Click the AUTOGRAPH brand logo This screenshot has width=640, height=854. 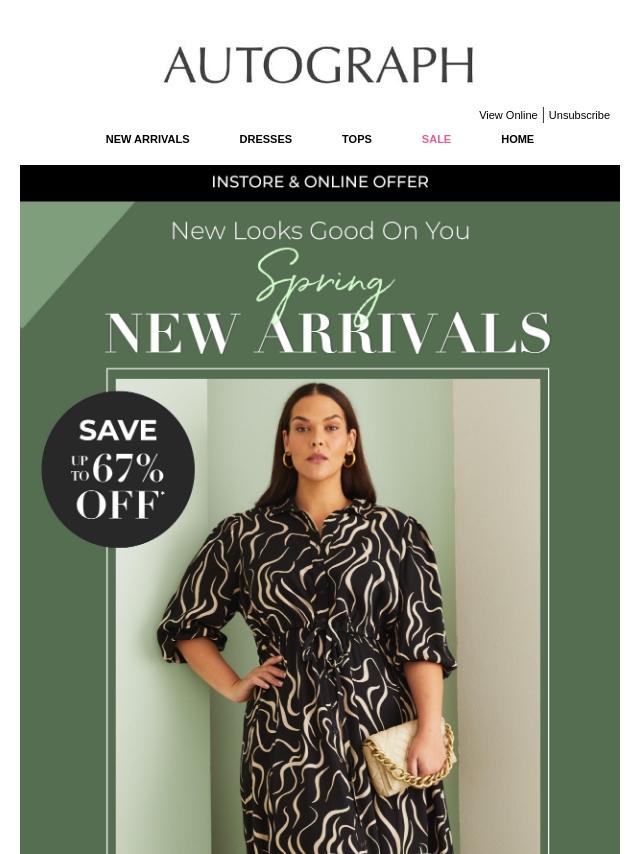click(x=319, y=65)
